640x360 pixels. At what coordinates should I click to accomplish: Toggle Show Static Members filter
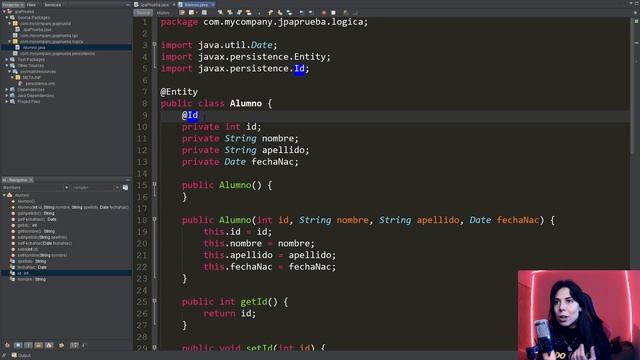(x=28, y=345)
